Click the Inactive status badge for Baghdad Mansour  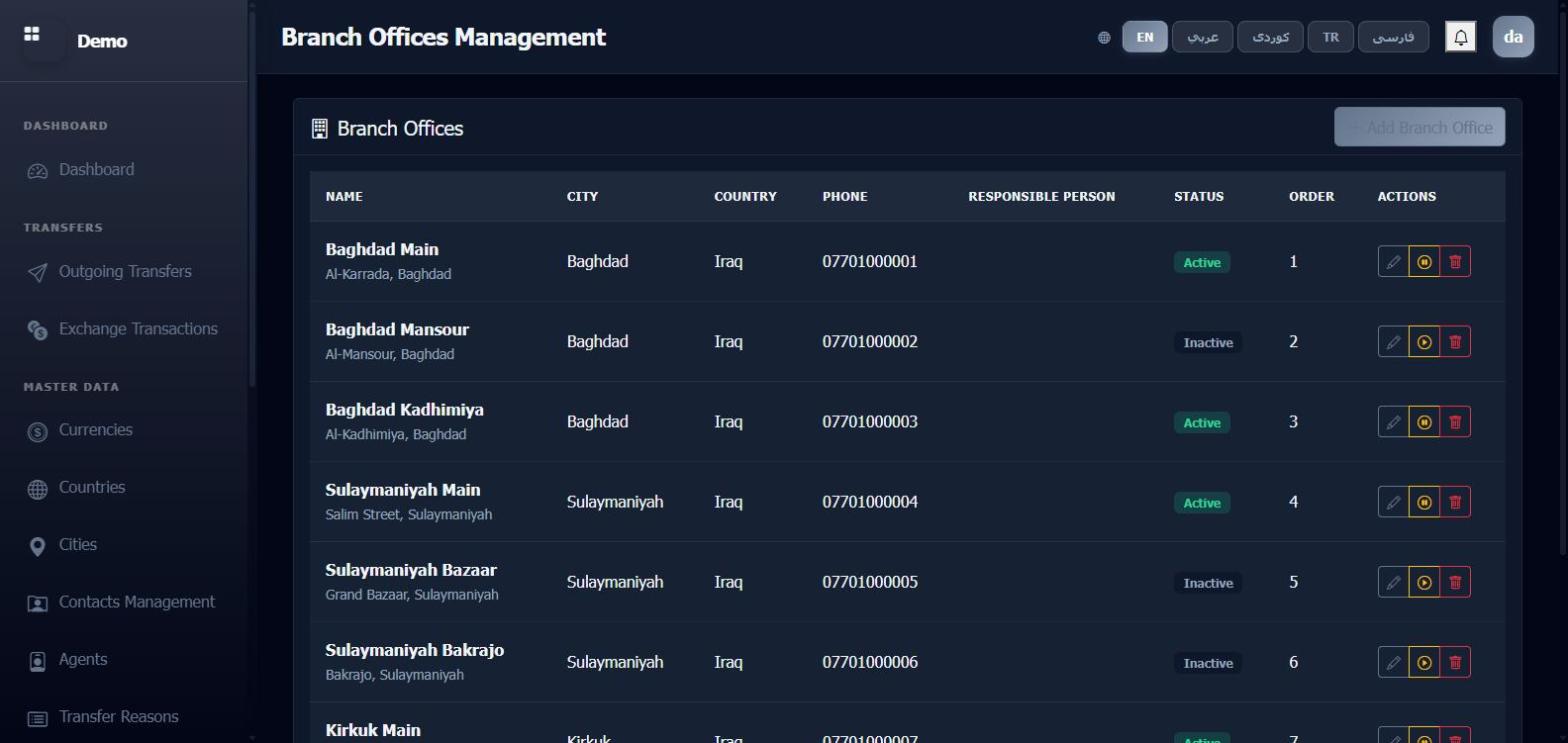coord(1208,343)
